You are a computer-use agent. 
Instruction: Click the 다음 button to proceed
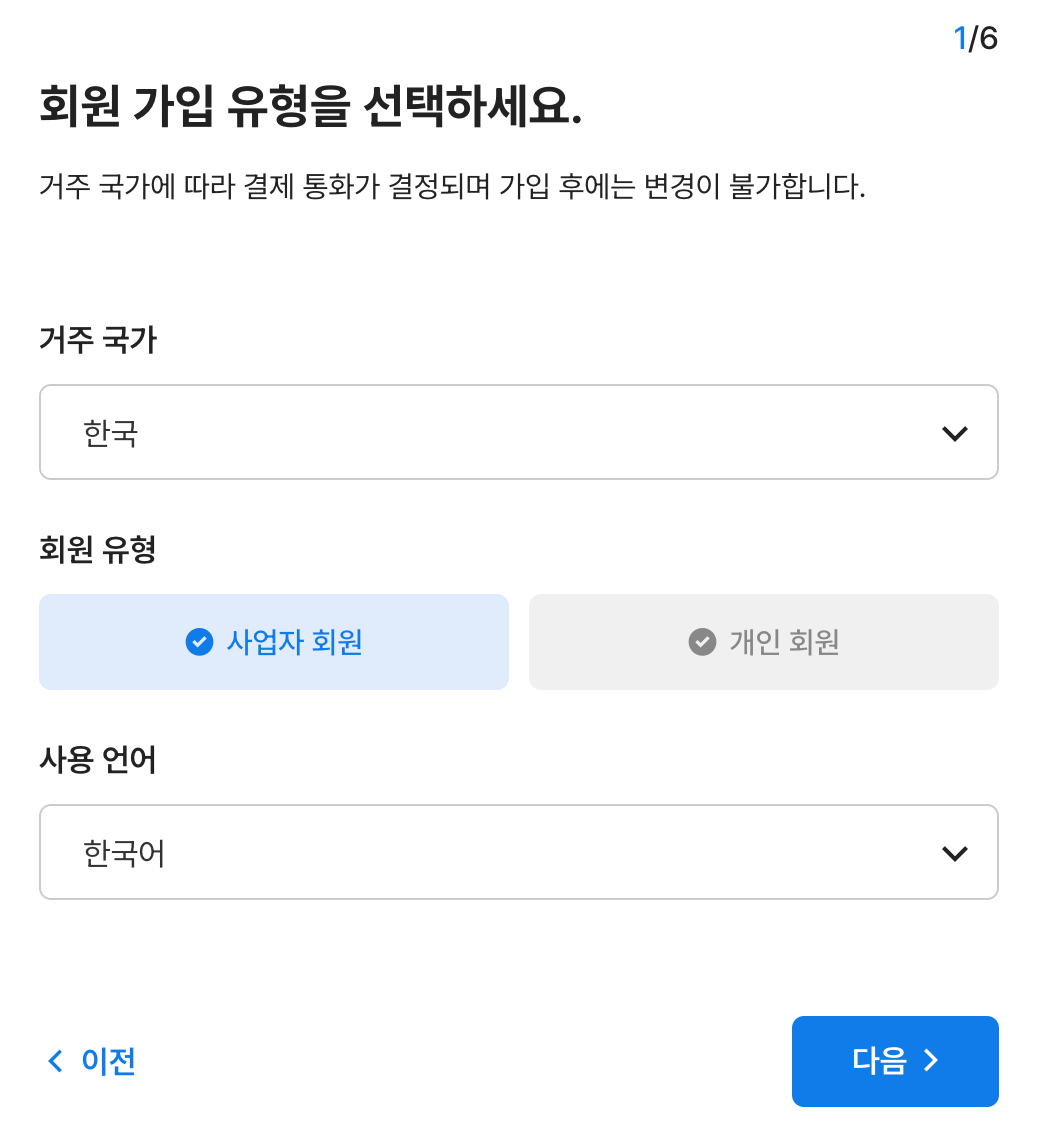pos(895,1061)
